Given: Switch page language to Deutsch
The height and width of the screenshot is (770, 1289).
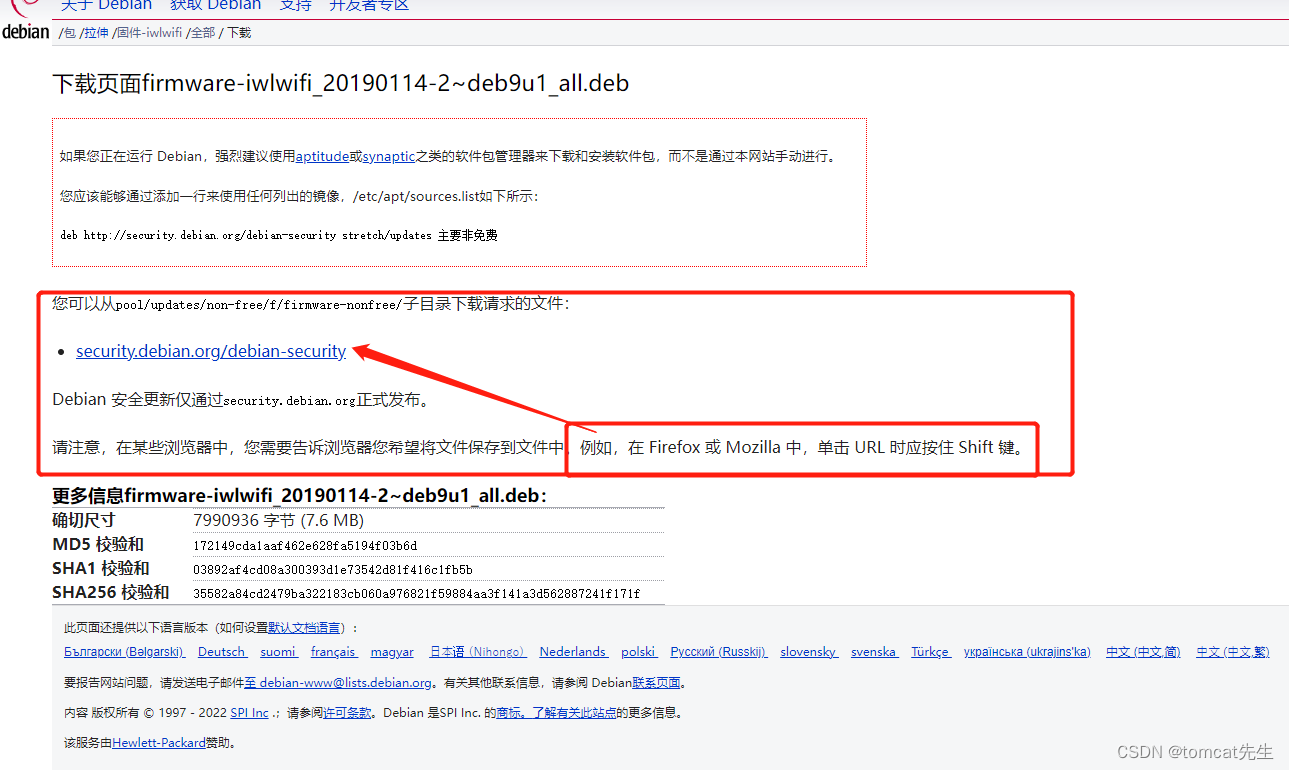Looking at the screenshot, I should point(222,652).
